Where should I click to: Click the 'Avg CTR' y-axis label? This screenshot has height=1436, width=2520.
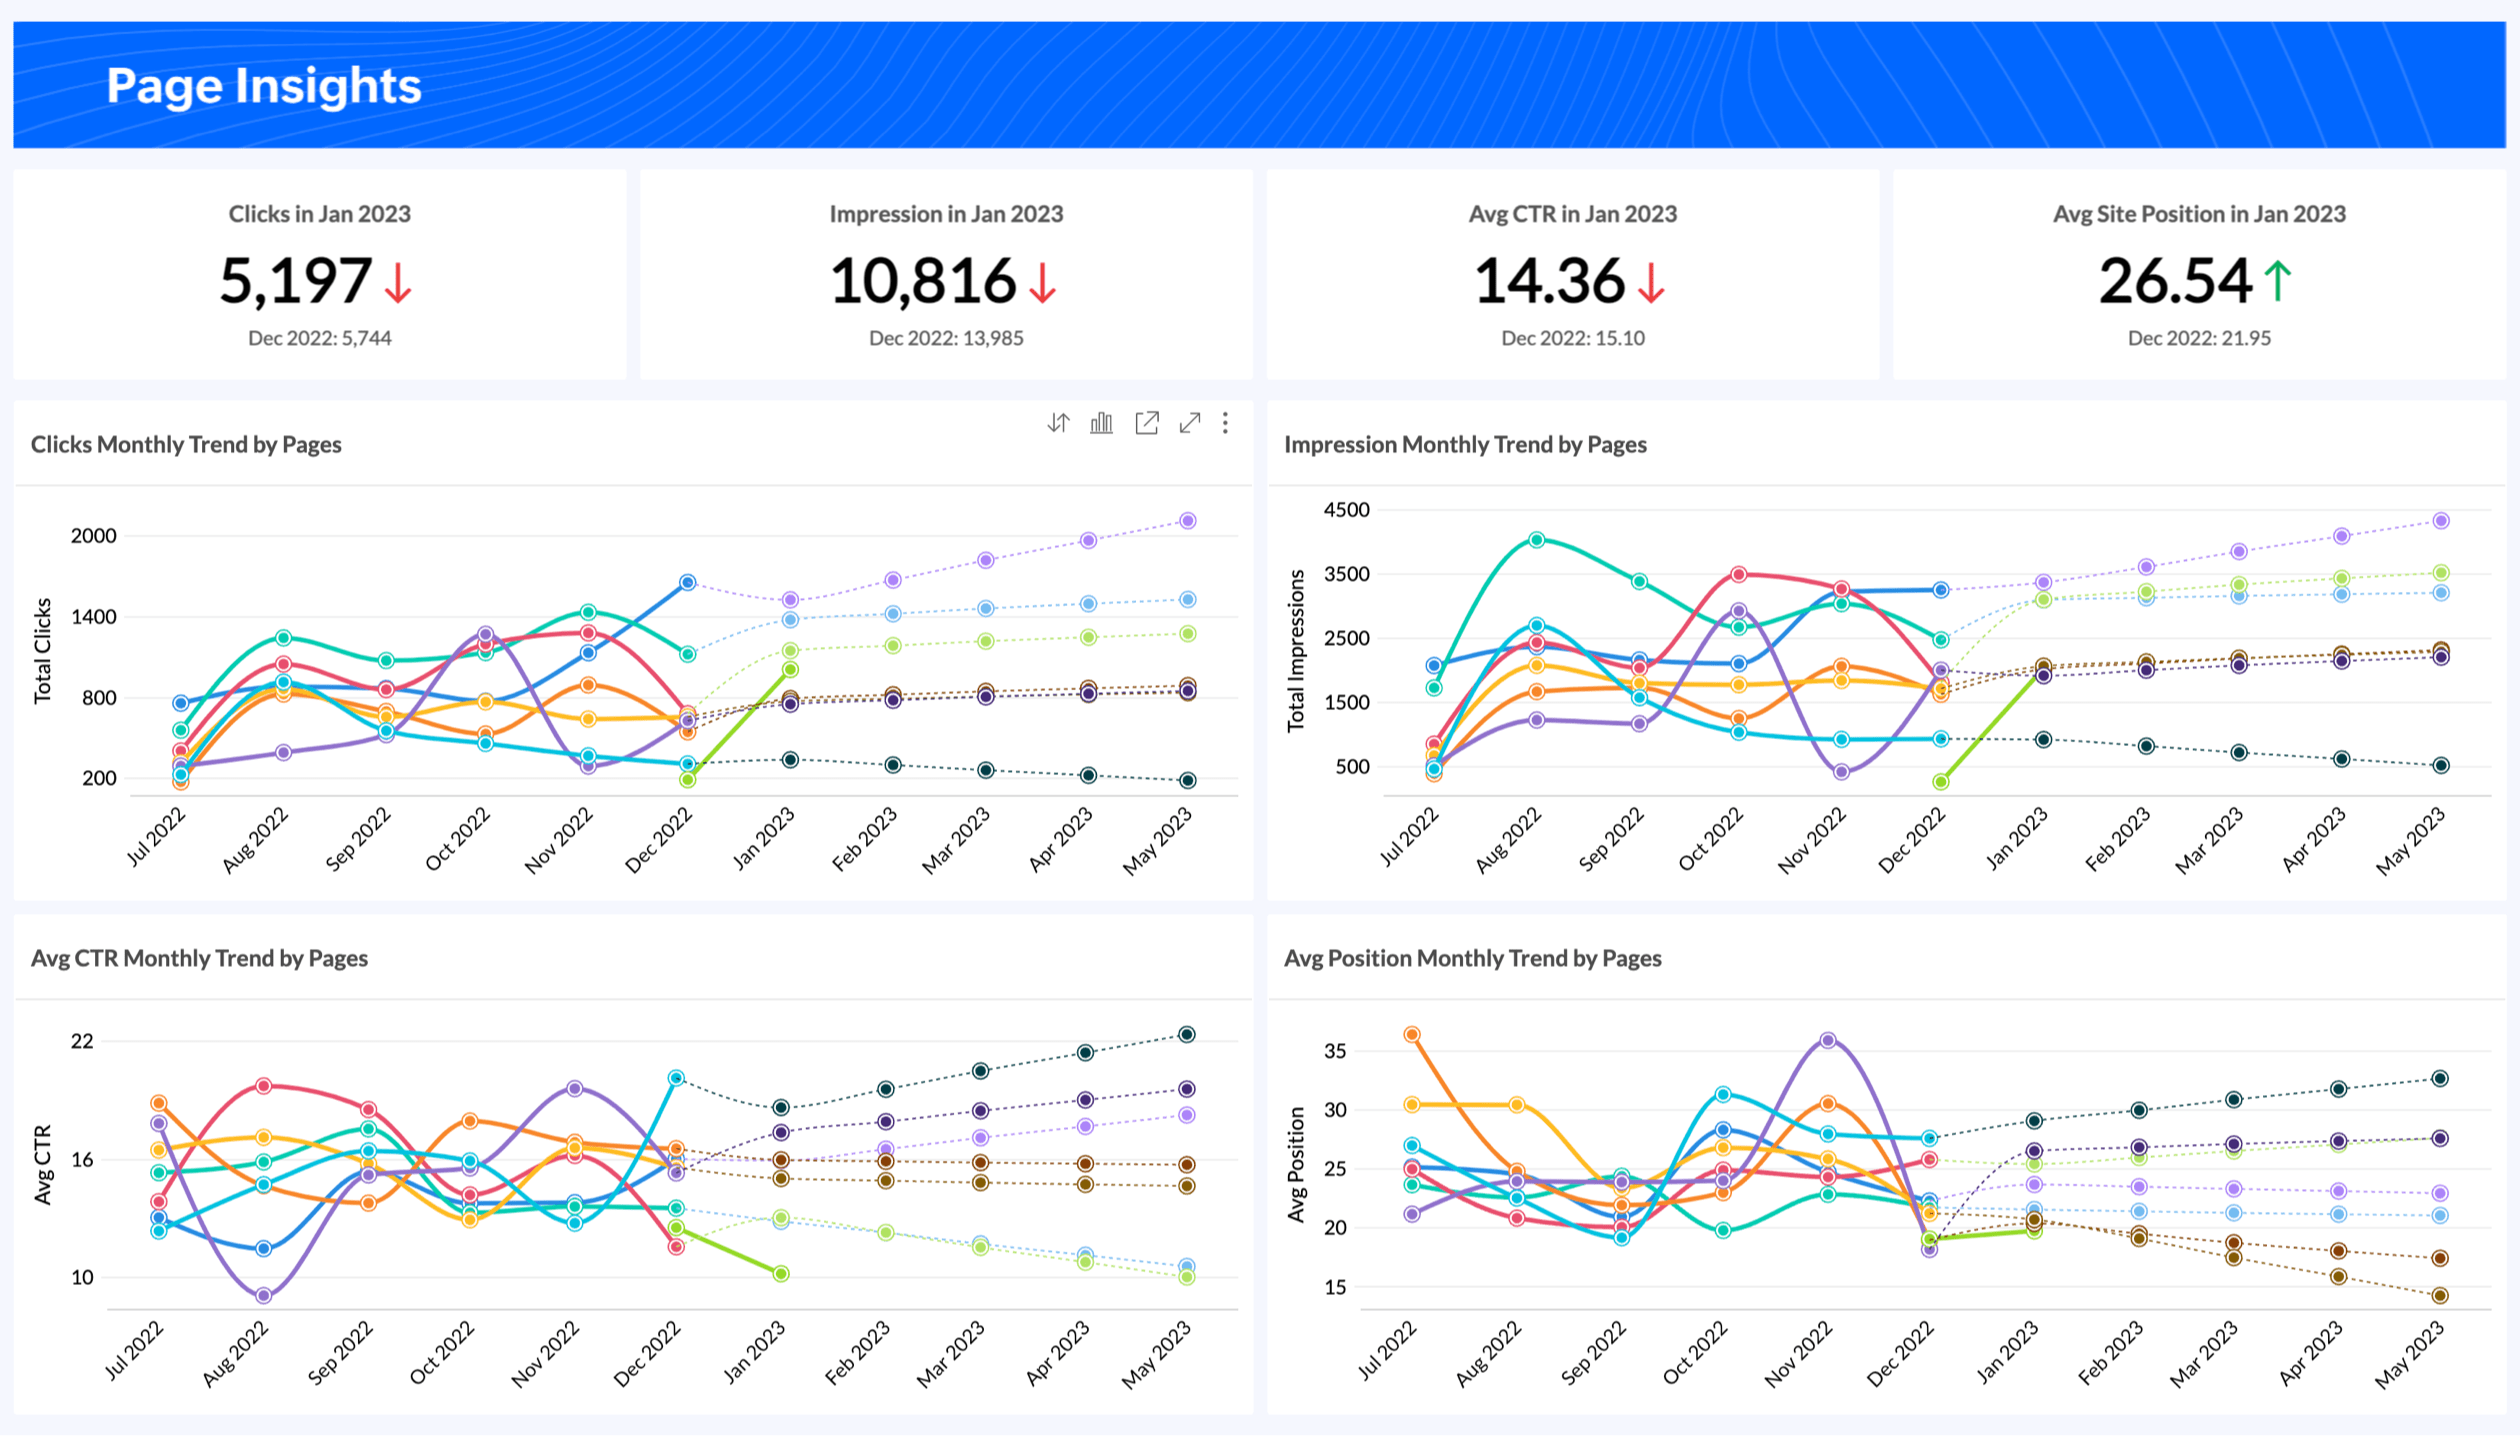pyautogui.click(x=42, y=1165)
